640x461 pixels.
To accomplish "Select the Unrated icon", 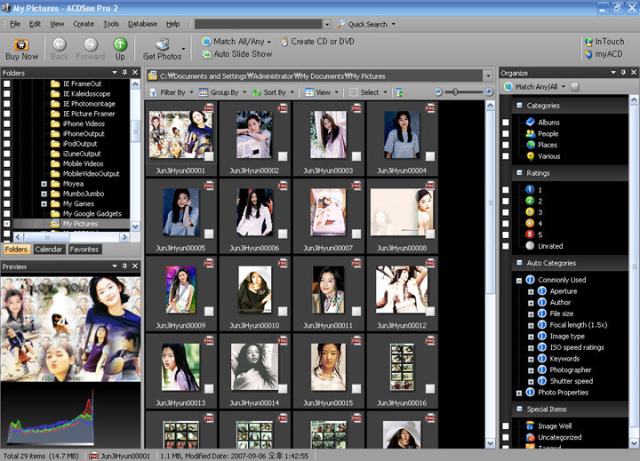I will 530,246.
